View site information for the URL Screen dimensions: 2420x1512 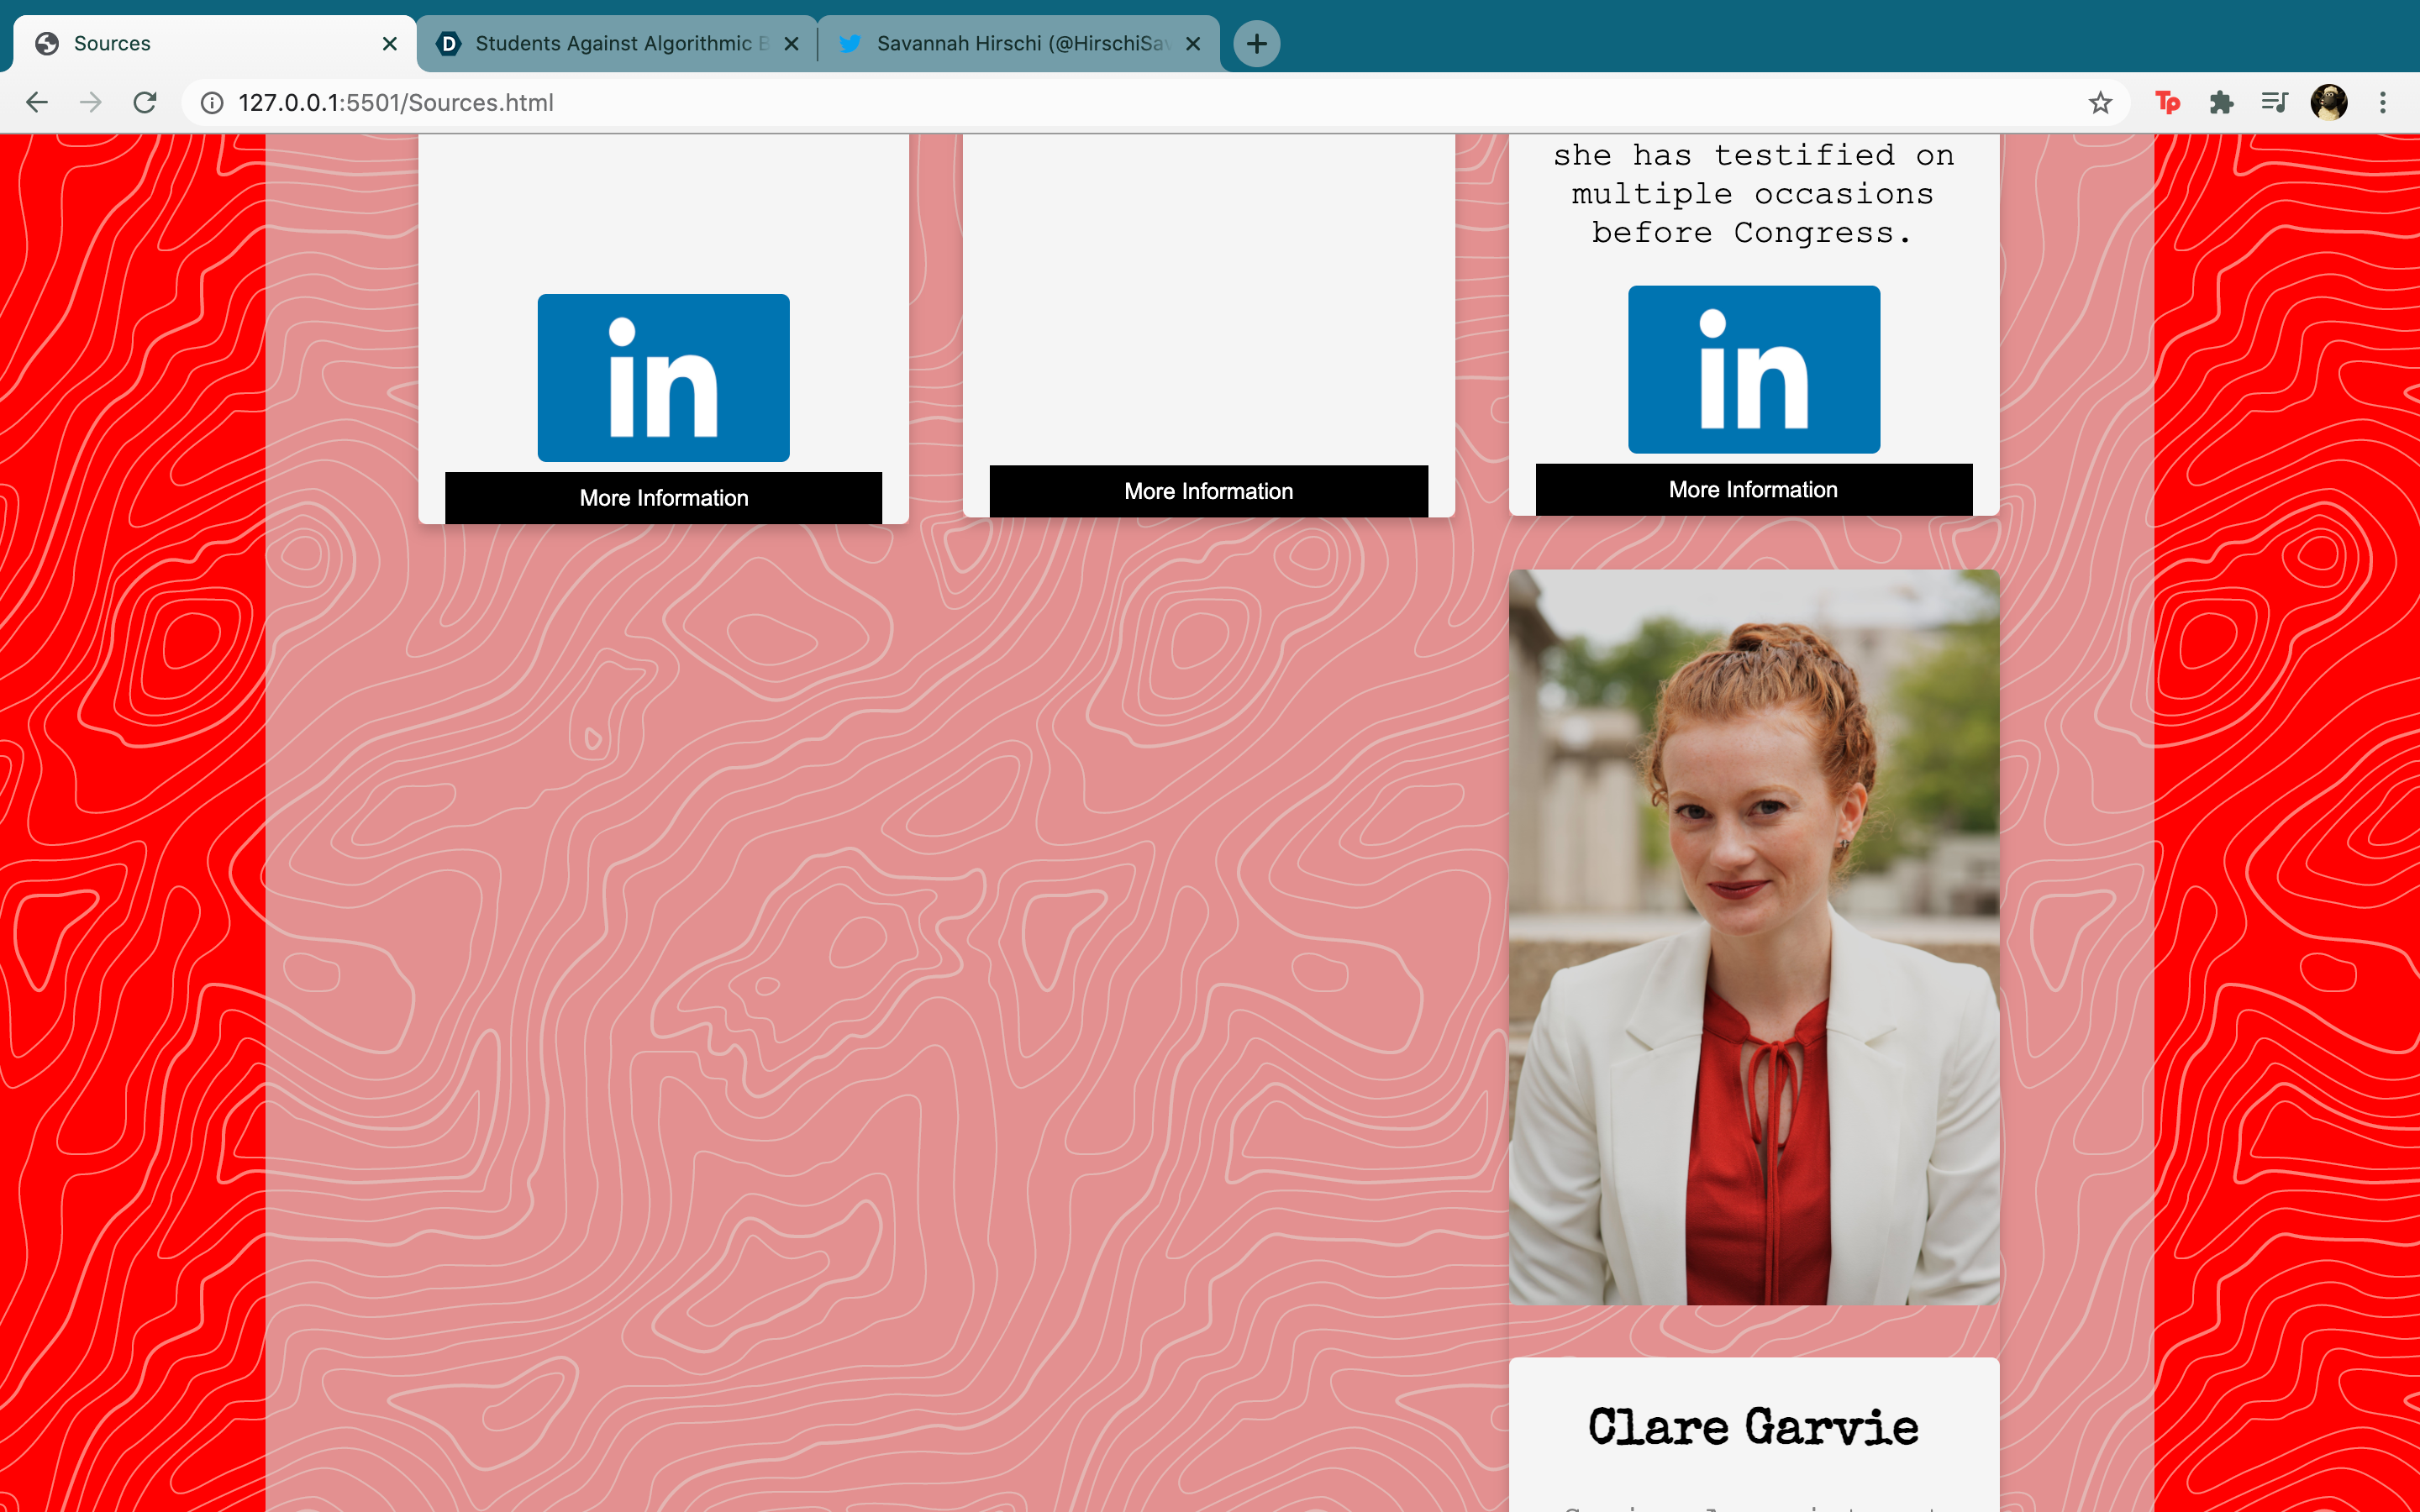pos(212,102)
